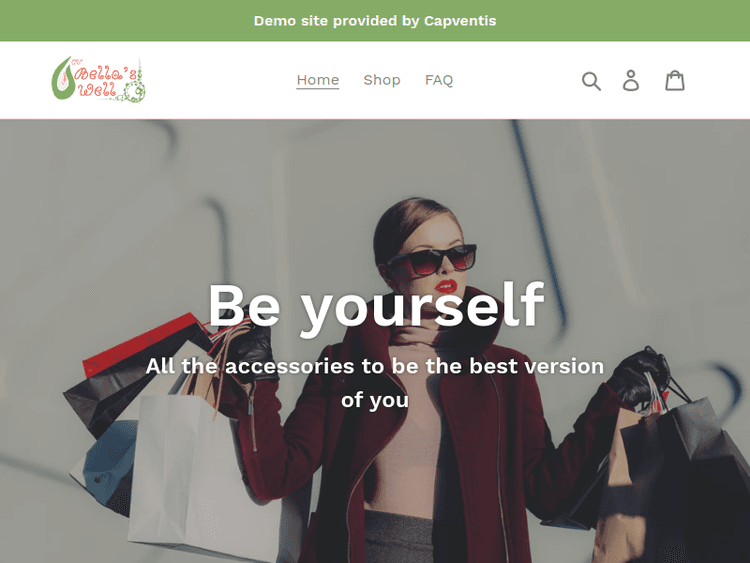
Task: Click the green ornament at logo's right end
Action: coord(135,89)
